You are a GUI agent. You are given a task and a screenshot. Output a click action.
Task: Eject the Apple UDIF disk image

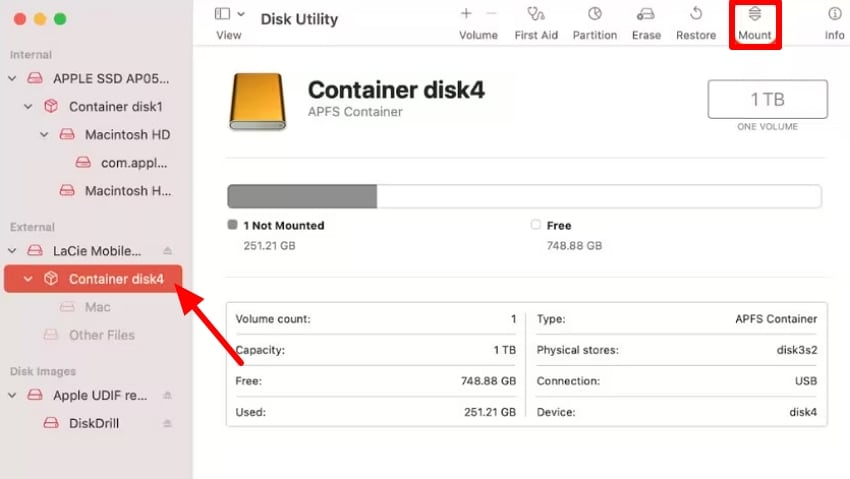(x=168, y=395)
